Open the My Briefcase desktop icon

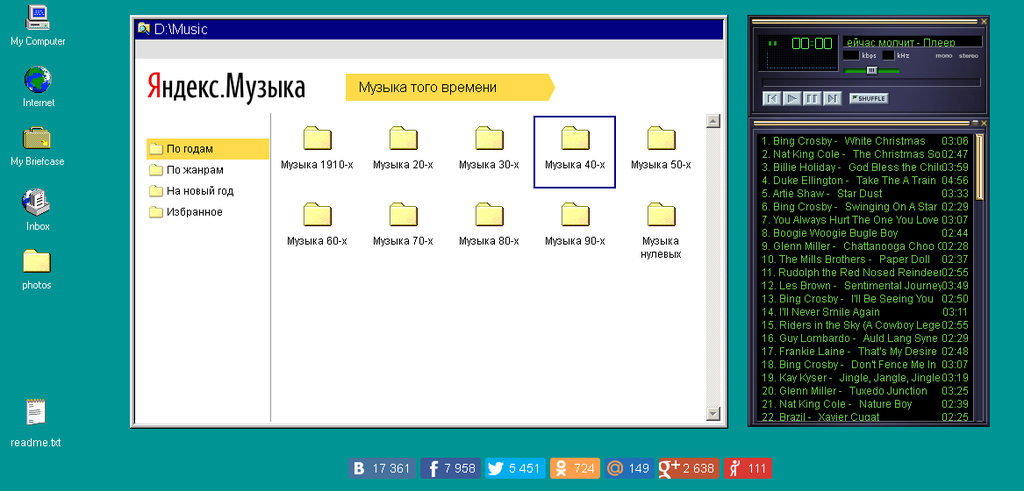37,146
